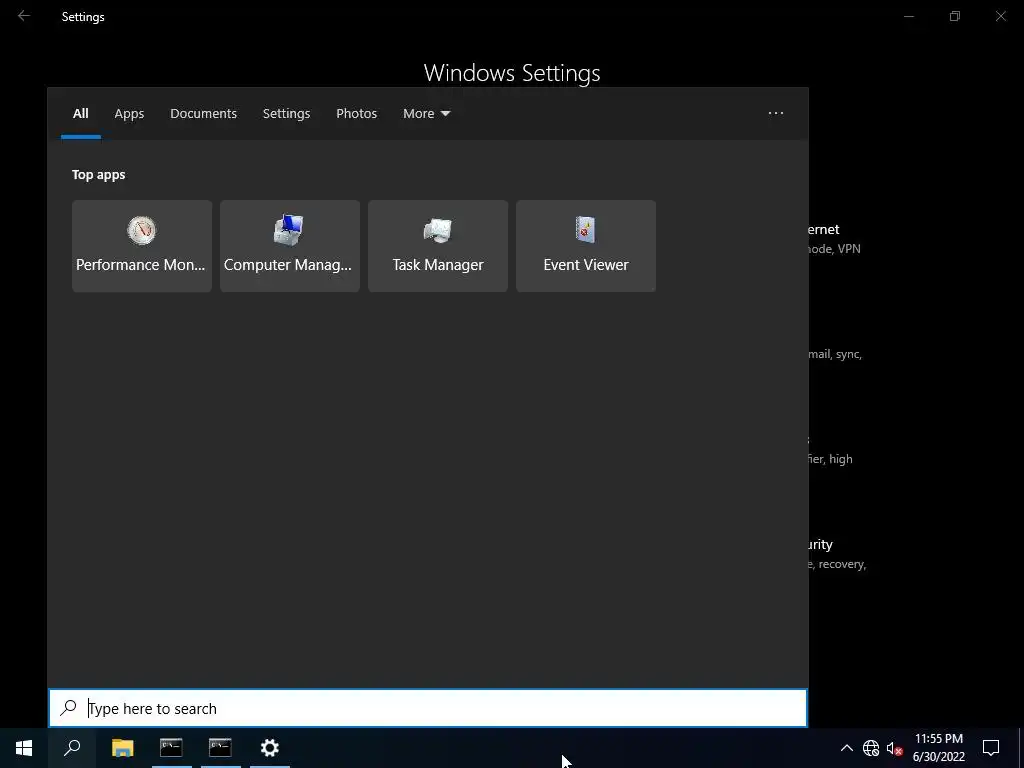Switch to the first Command Prompt window
The width and height of the screenshot is (1024, 768).
[171, 748]
